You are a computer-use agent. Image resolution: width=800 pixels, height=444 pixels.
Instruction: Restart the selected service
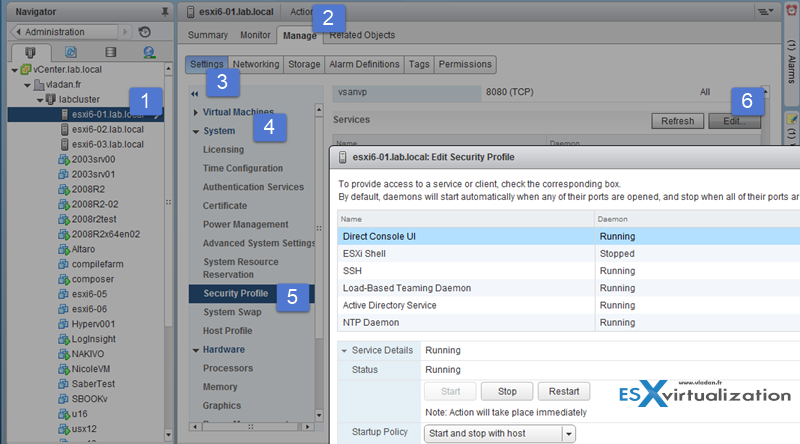click(x=564, y=391)
